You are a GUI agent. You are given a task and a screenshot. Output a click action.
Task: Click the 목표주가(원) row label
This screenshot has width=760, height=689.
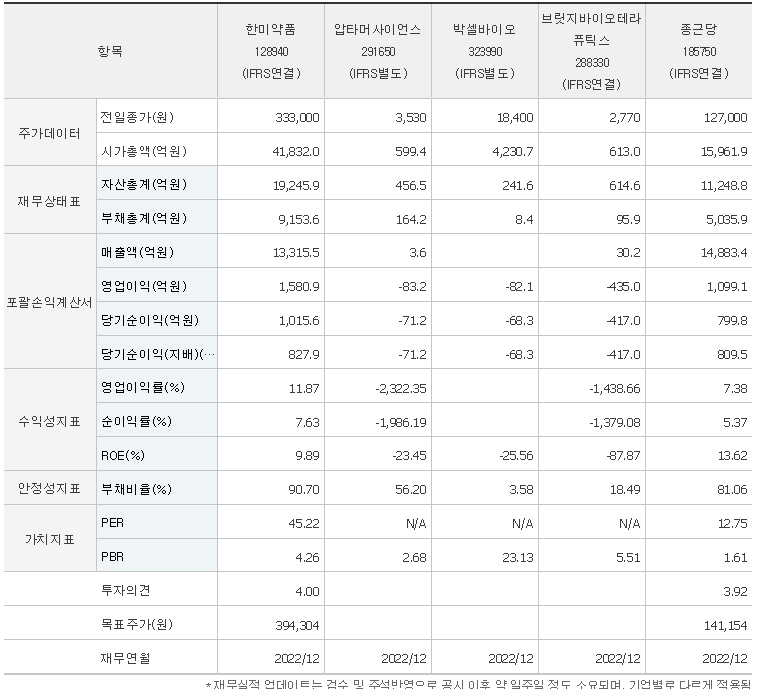coord(137,625)
